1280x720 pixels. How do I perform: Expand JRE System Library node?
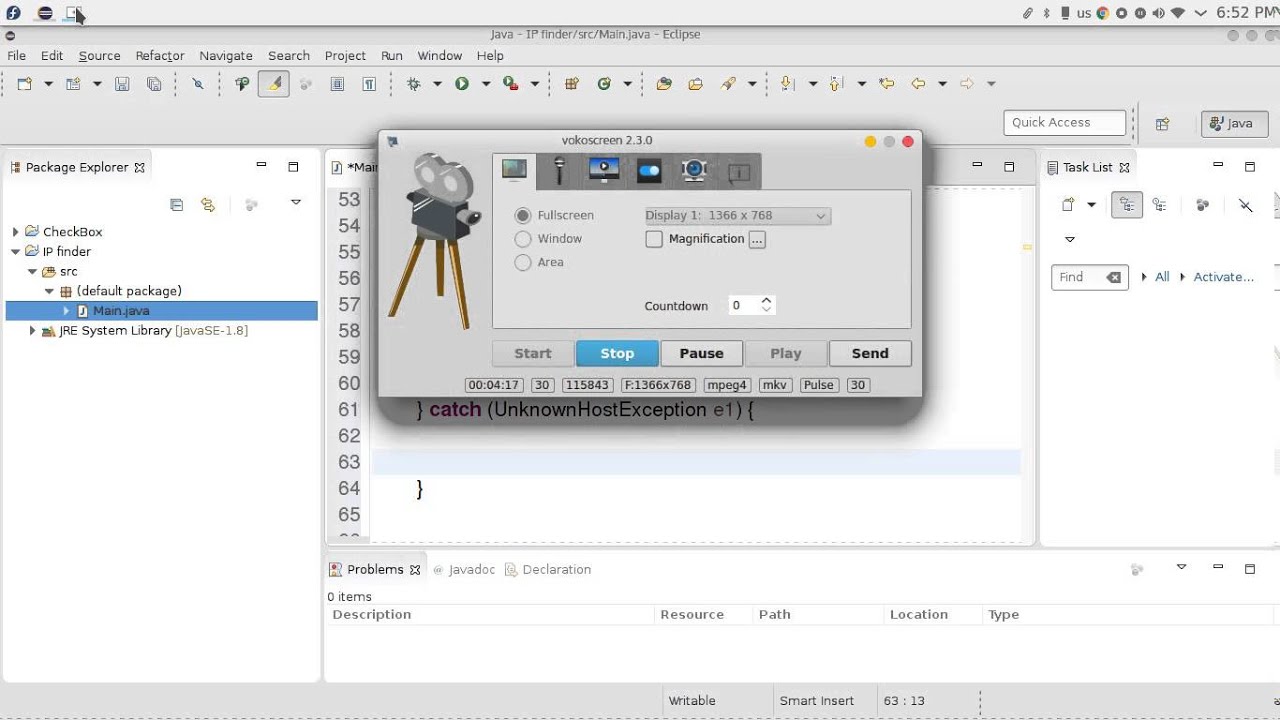point(33,331)
